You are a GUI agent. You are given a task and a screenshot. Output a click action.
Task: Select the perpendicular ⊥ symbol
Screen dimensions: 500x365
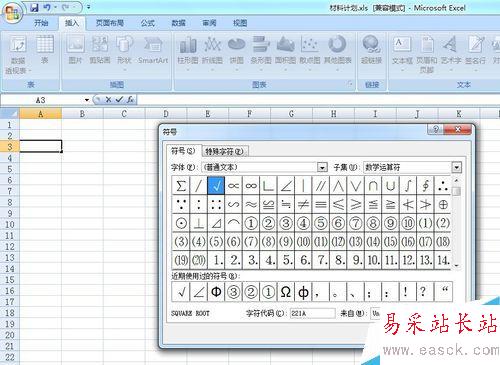pos(199,223)
